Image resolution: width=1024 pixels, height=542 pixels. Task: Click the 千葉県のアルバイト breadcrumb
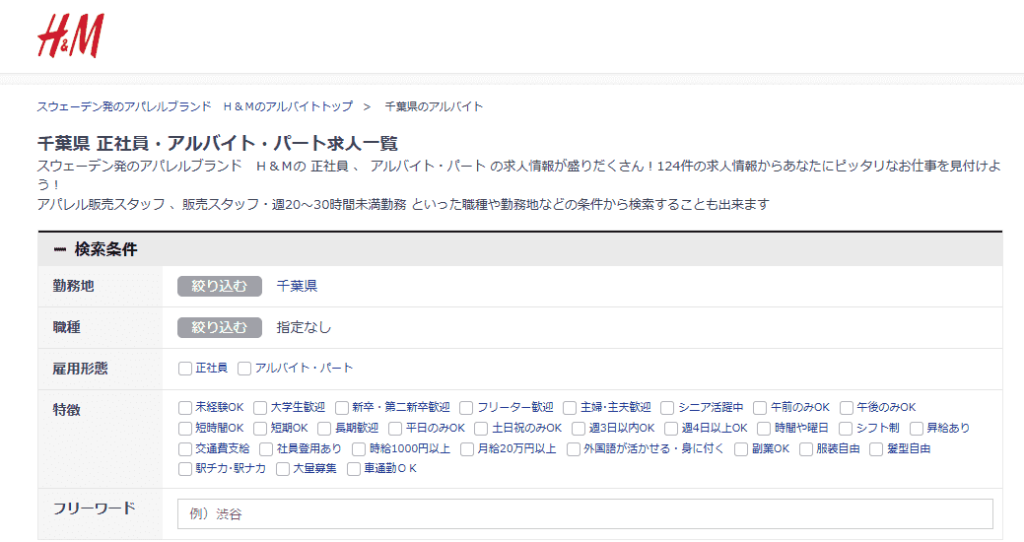point(434,106)
